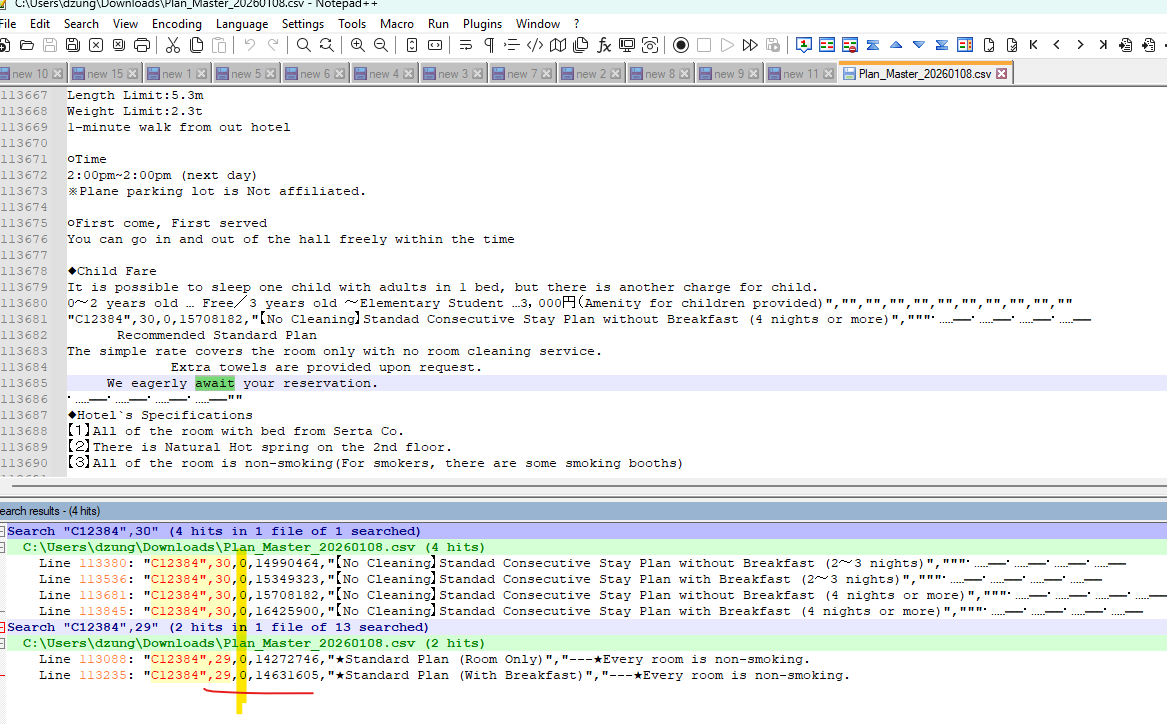
Task: Open Find with the magnifier icon
Action: 303,45
